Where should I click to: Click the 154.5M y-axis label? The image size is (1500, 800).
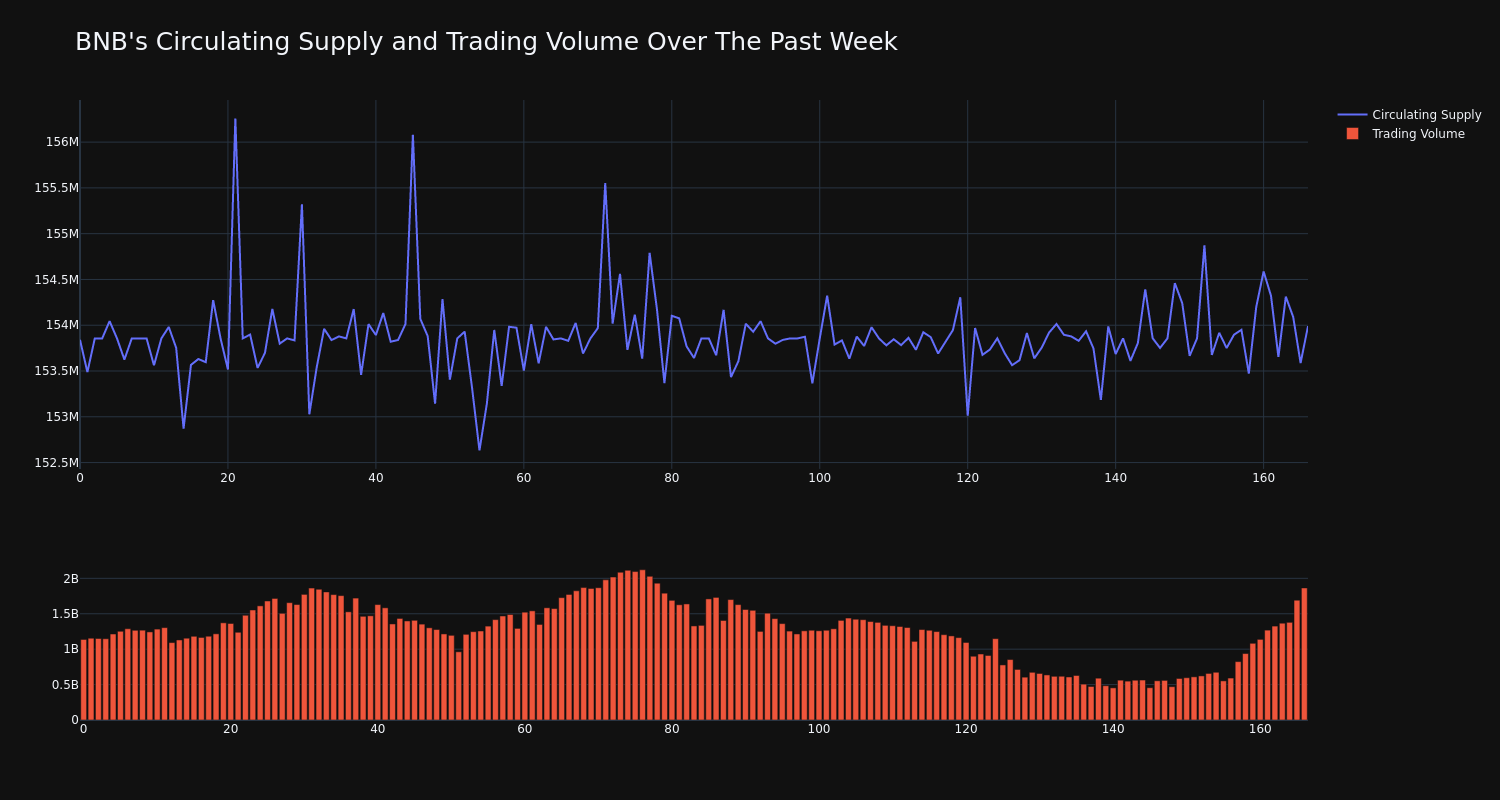tap(57, 280)
